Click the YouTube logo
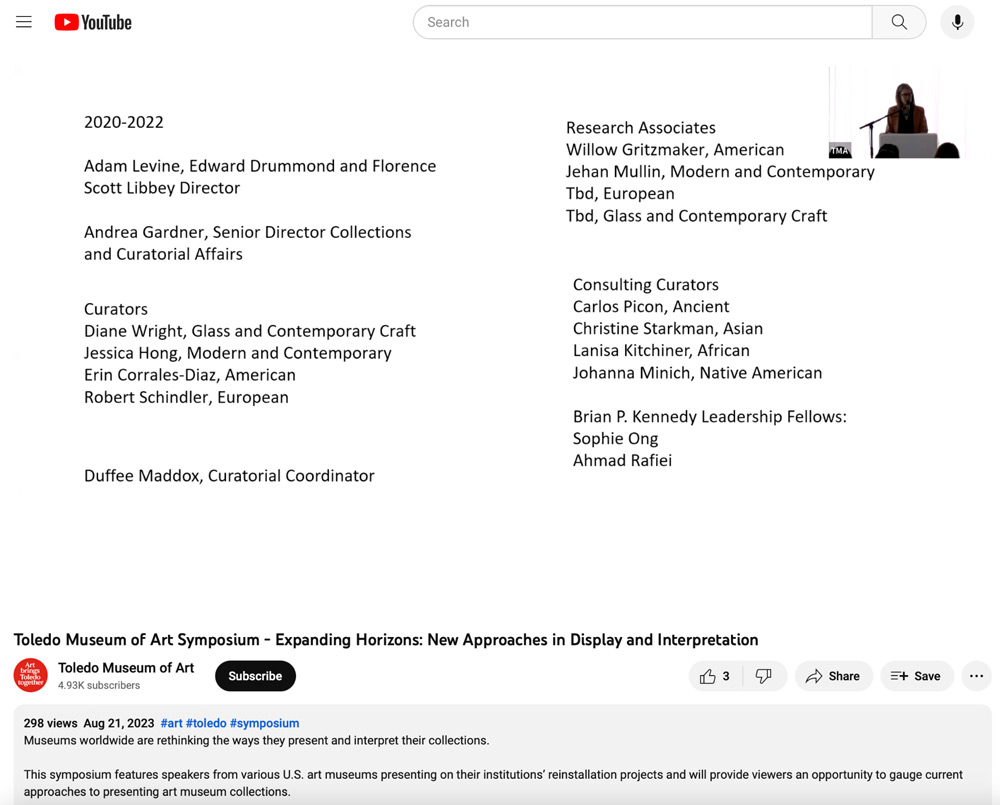The image size is (1000, 805). point(93,22)
